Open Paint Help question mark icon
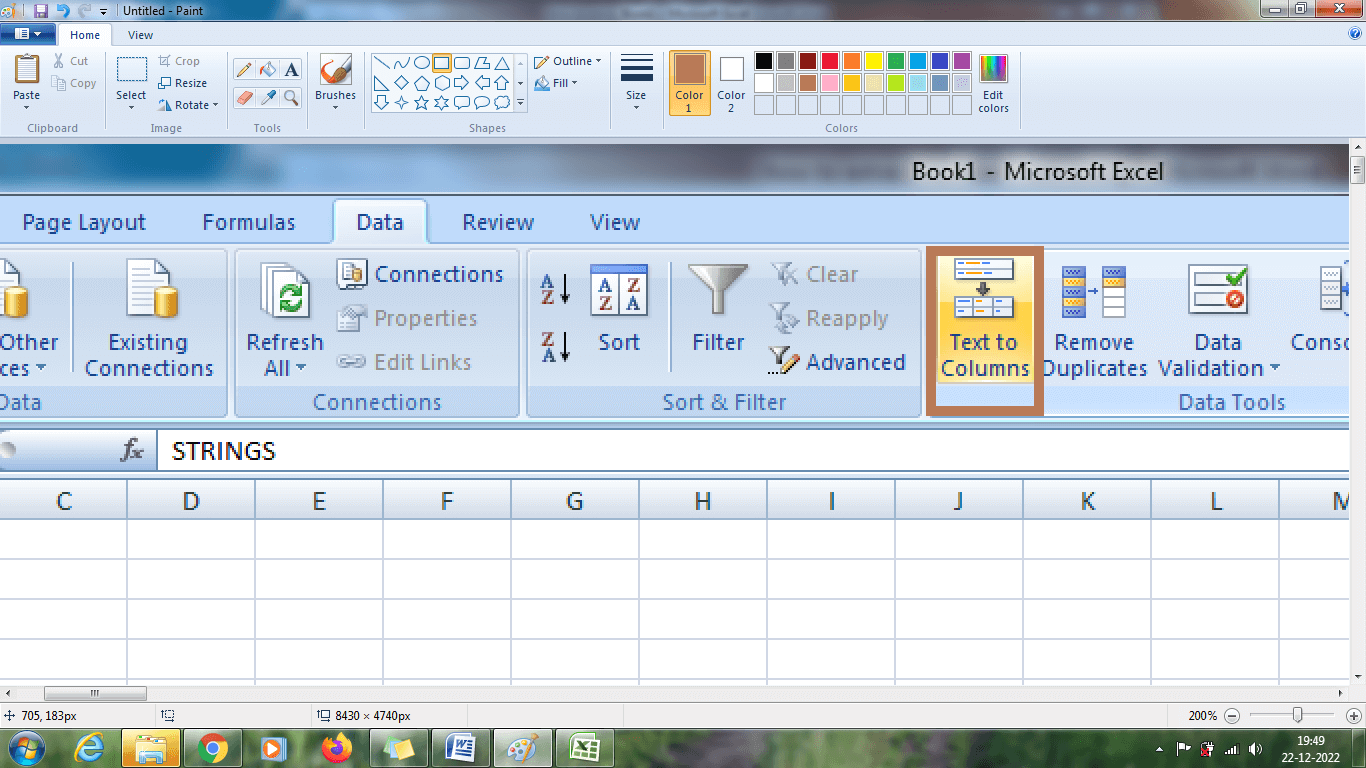The width and height of the screenshot is (1366, 768). coord(1355,33)
